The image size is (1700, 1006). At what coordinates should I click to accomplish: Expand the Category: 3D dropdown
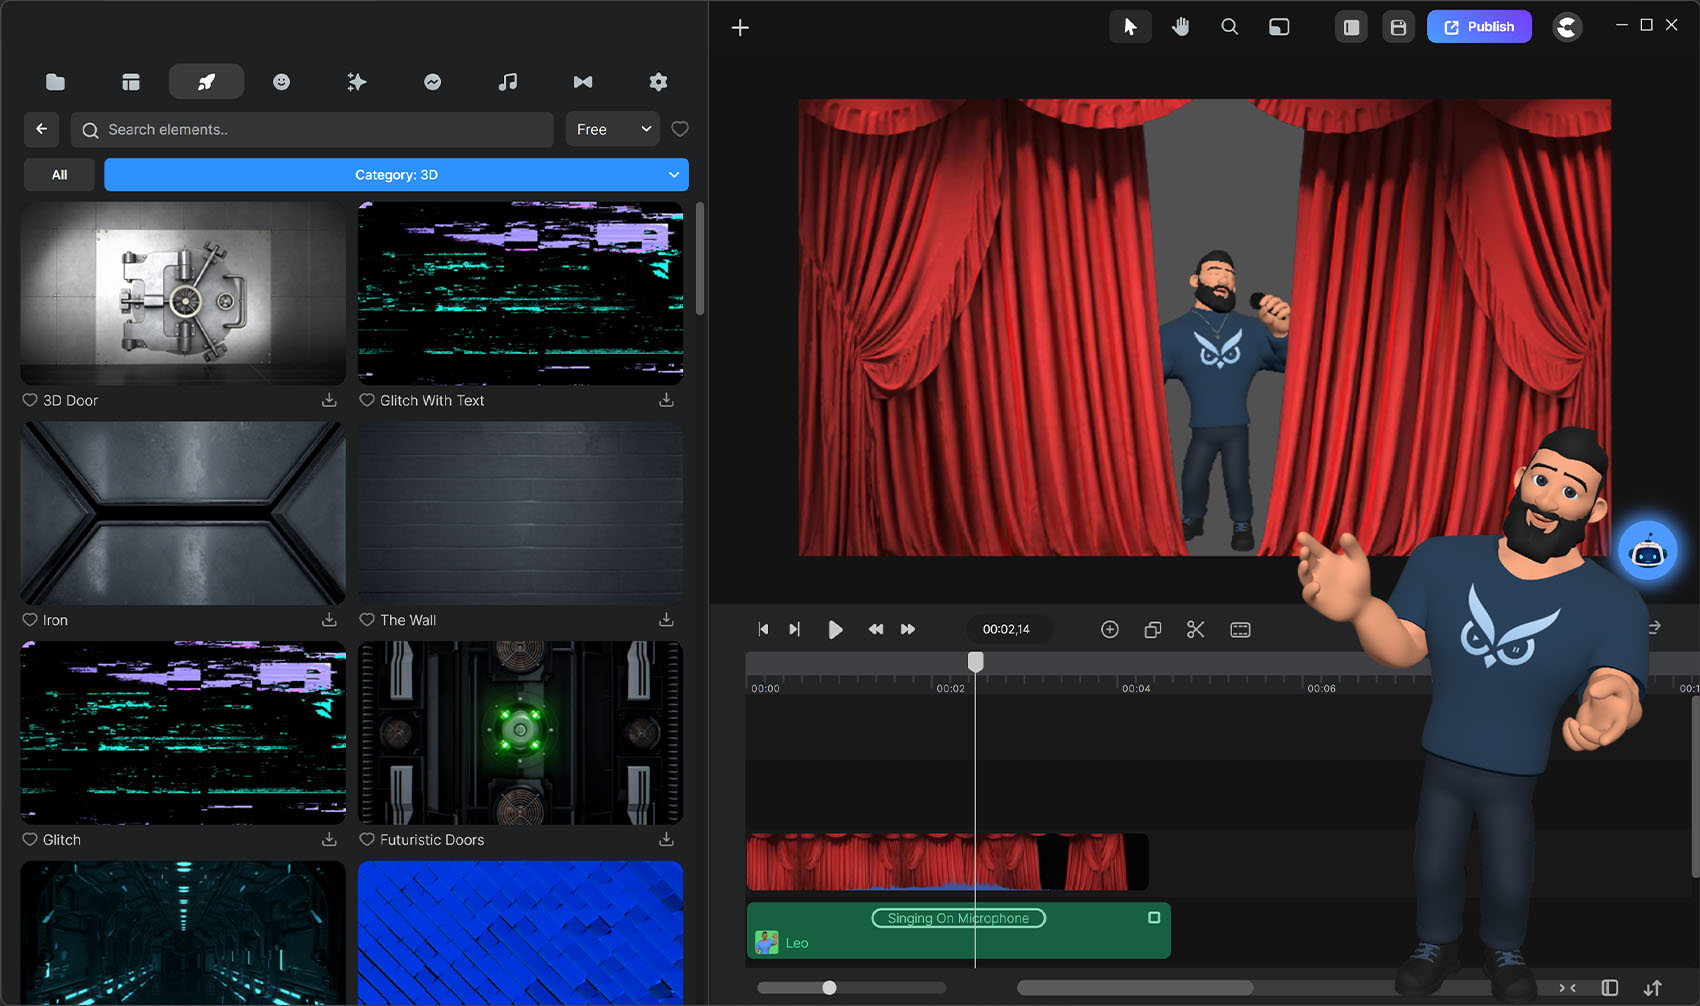click(396, 175)
